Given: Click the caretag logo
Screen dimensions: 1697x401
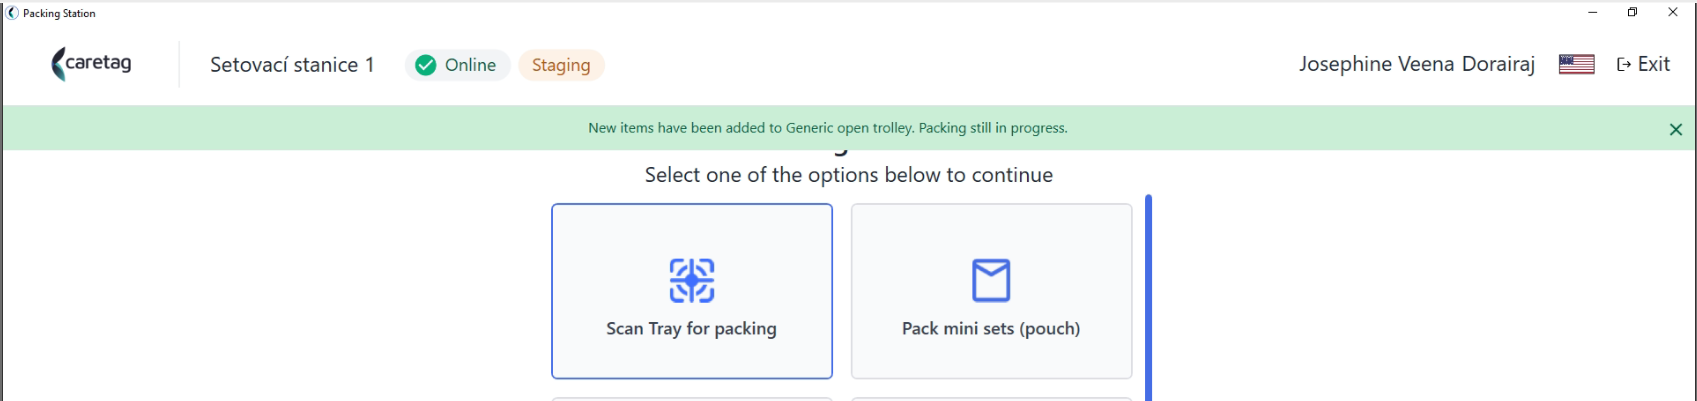Looking at the screenshot, I should [92, 64].
